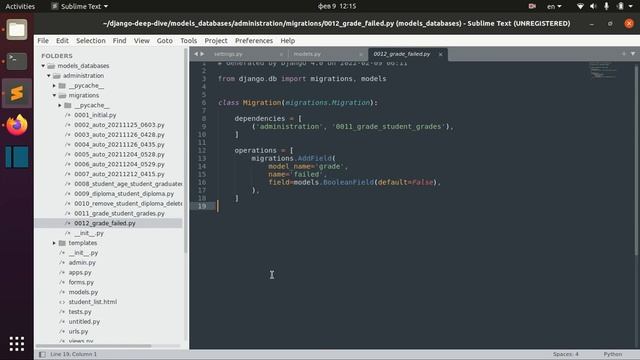Screen dimensions: 640x360
Task: Click the microphone indicator icon
Action: pos(607,6)
